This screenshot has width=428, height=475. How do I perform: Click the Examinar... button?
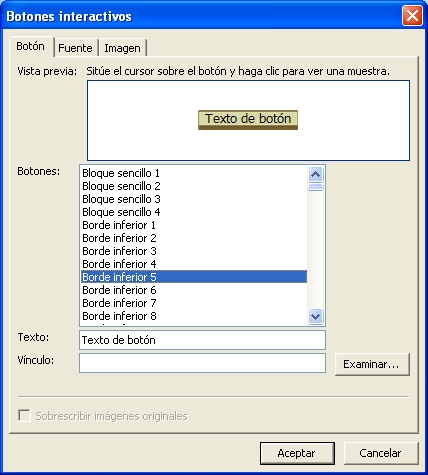(x=372, y=364)
